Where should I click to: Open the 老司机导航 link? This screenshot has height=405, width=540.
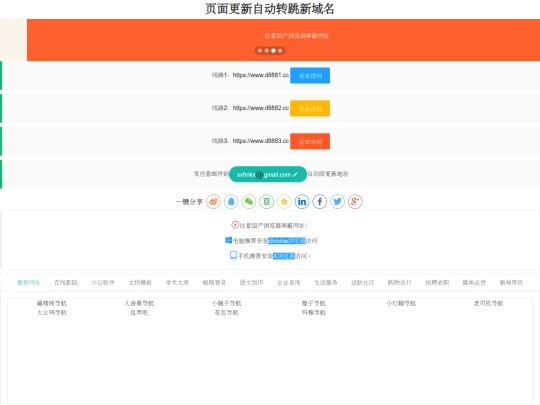point(489,303)
